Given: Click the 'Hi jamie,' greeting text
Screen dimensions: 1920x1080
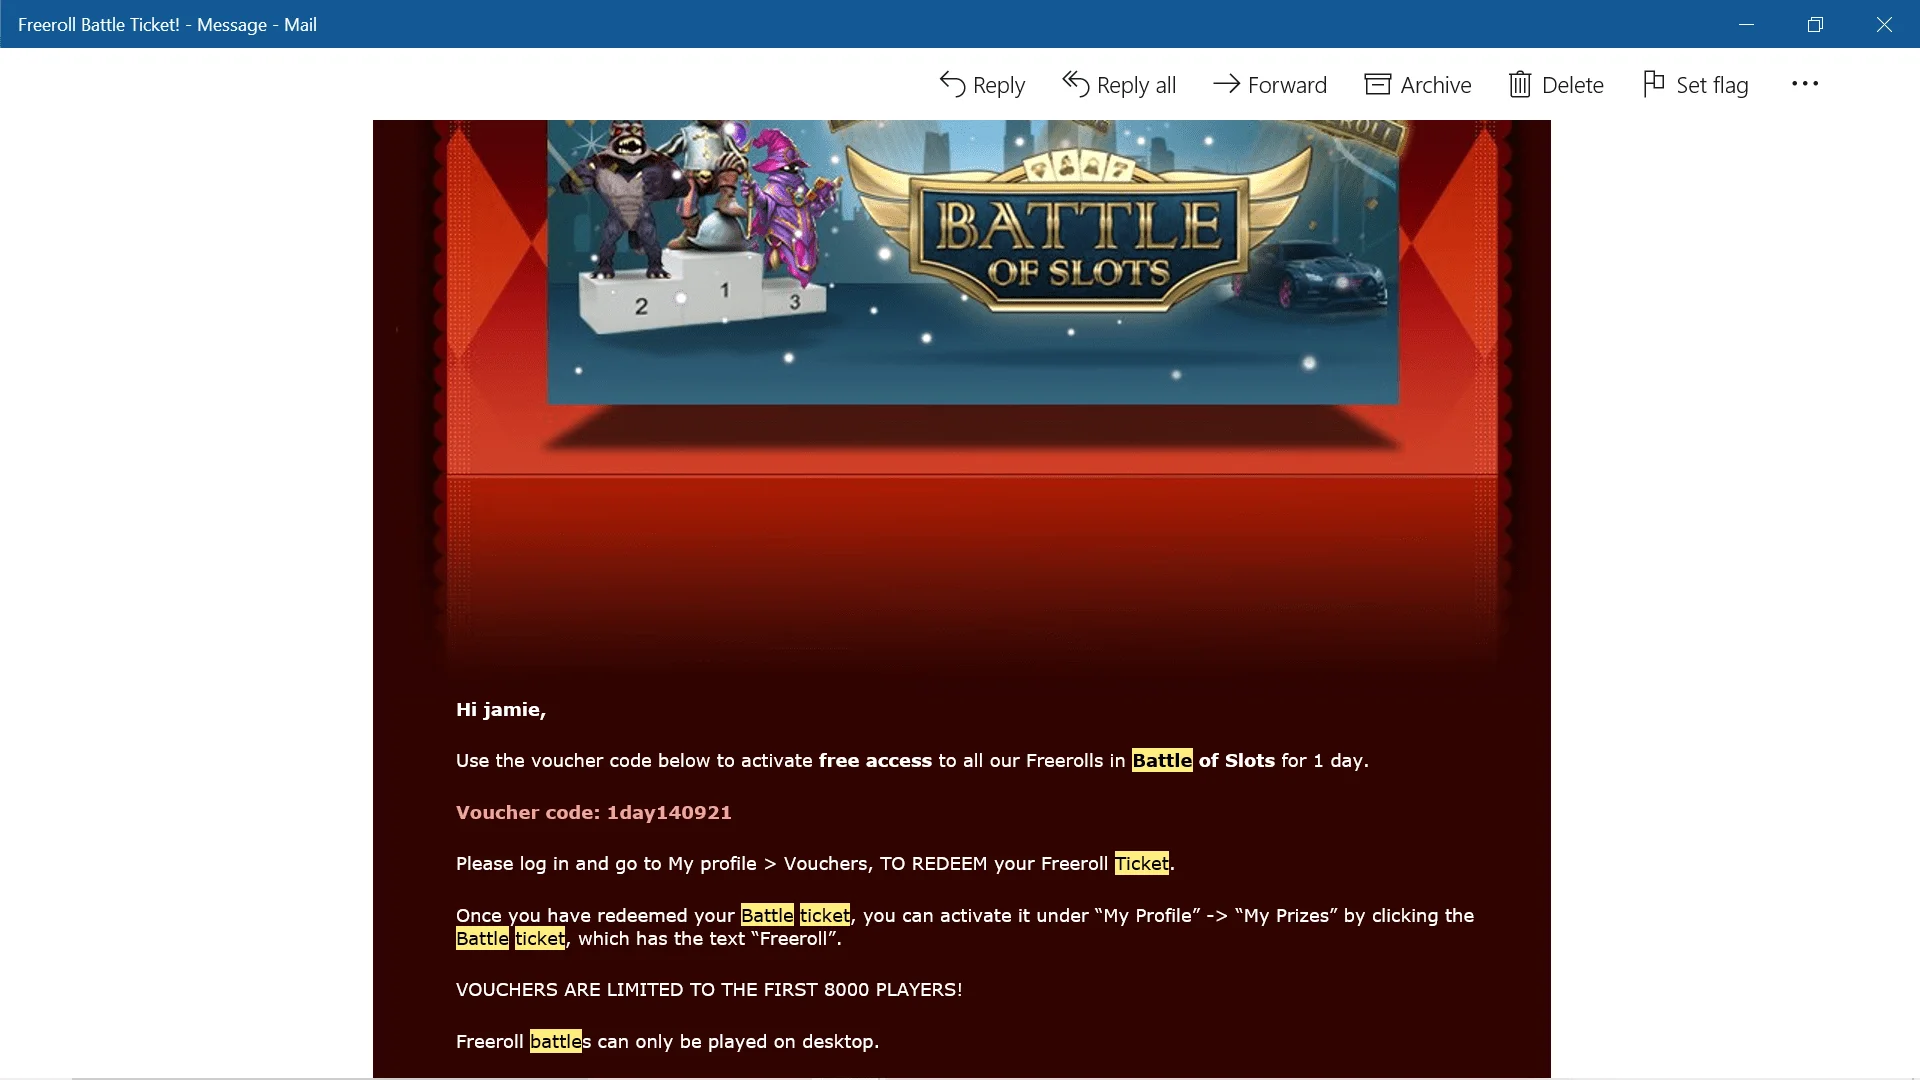Looking at the screenshot, I should point(501,710).
